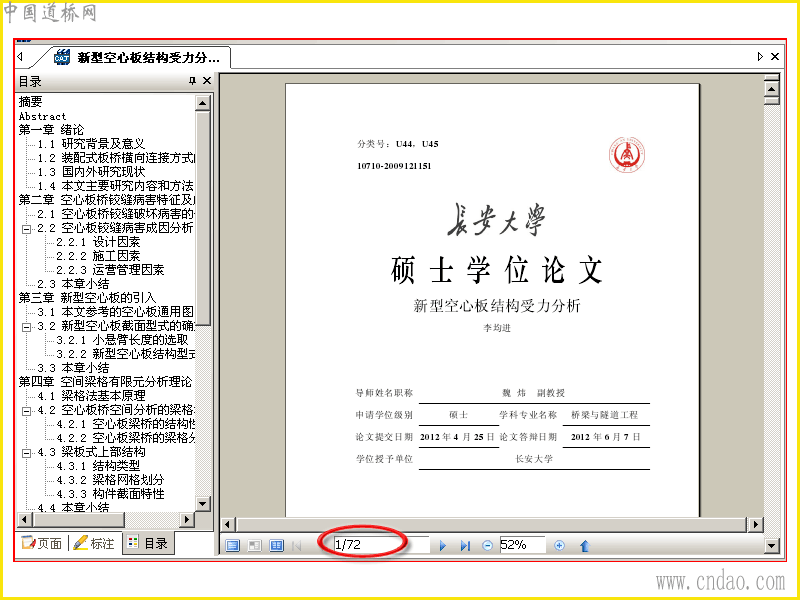The image size is (800, 600).
Task: Pin the 目录 panel with pushpin icon
Action: [x=192, y=81]
